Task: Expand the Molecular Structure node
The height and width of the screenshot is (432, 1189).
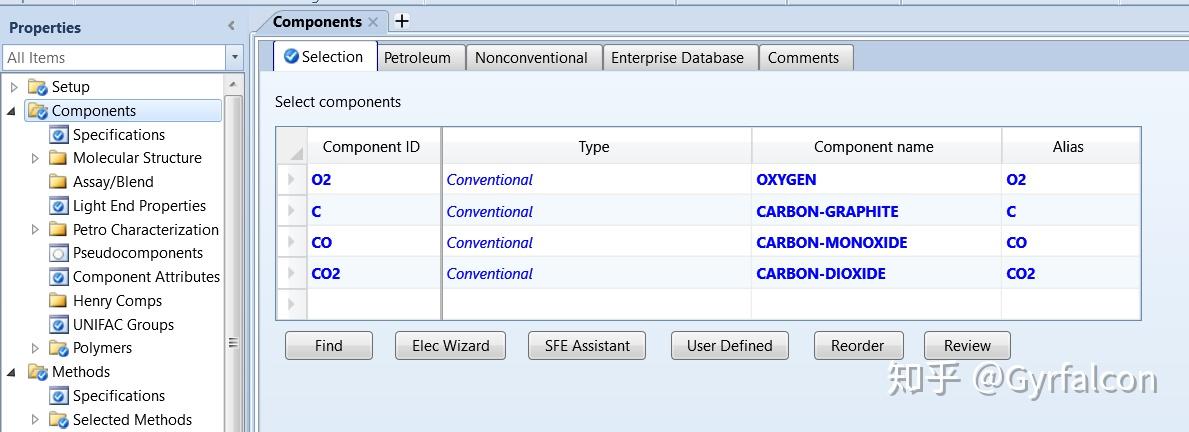Action: click(35, 158)
